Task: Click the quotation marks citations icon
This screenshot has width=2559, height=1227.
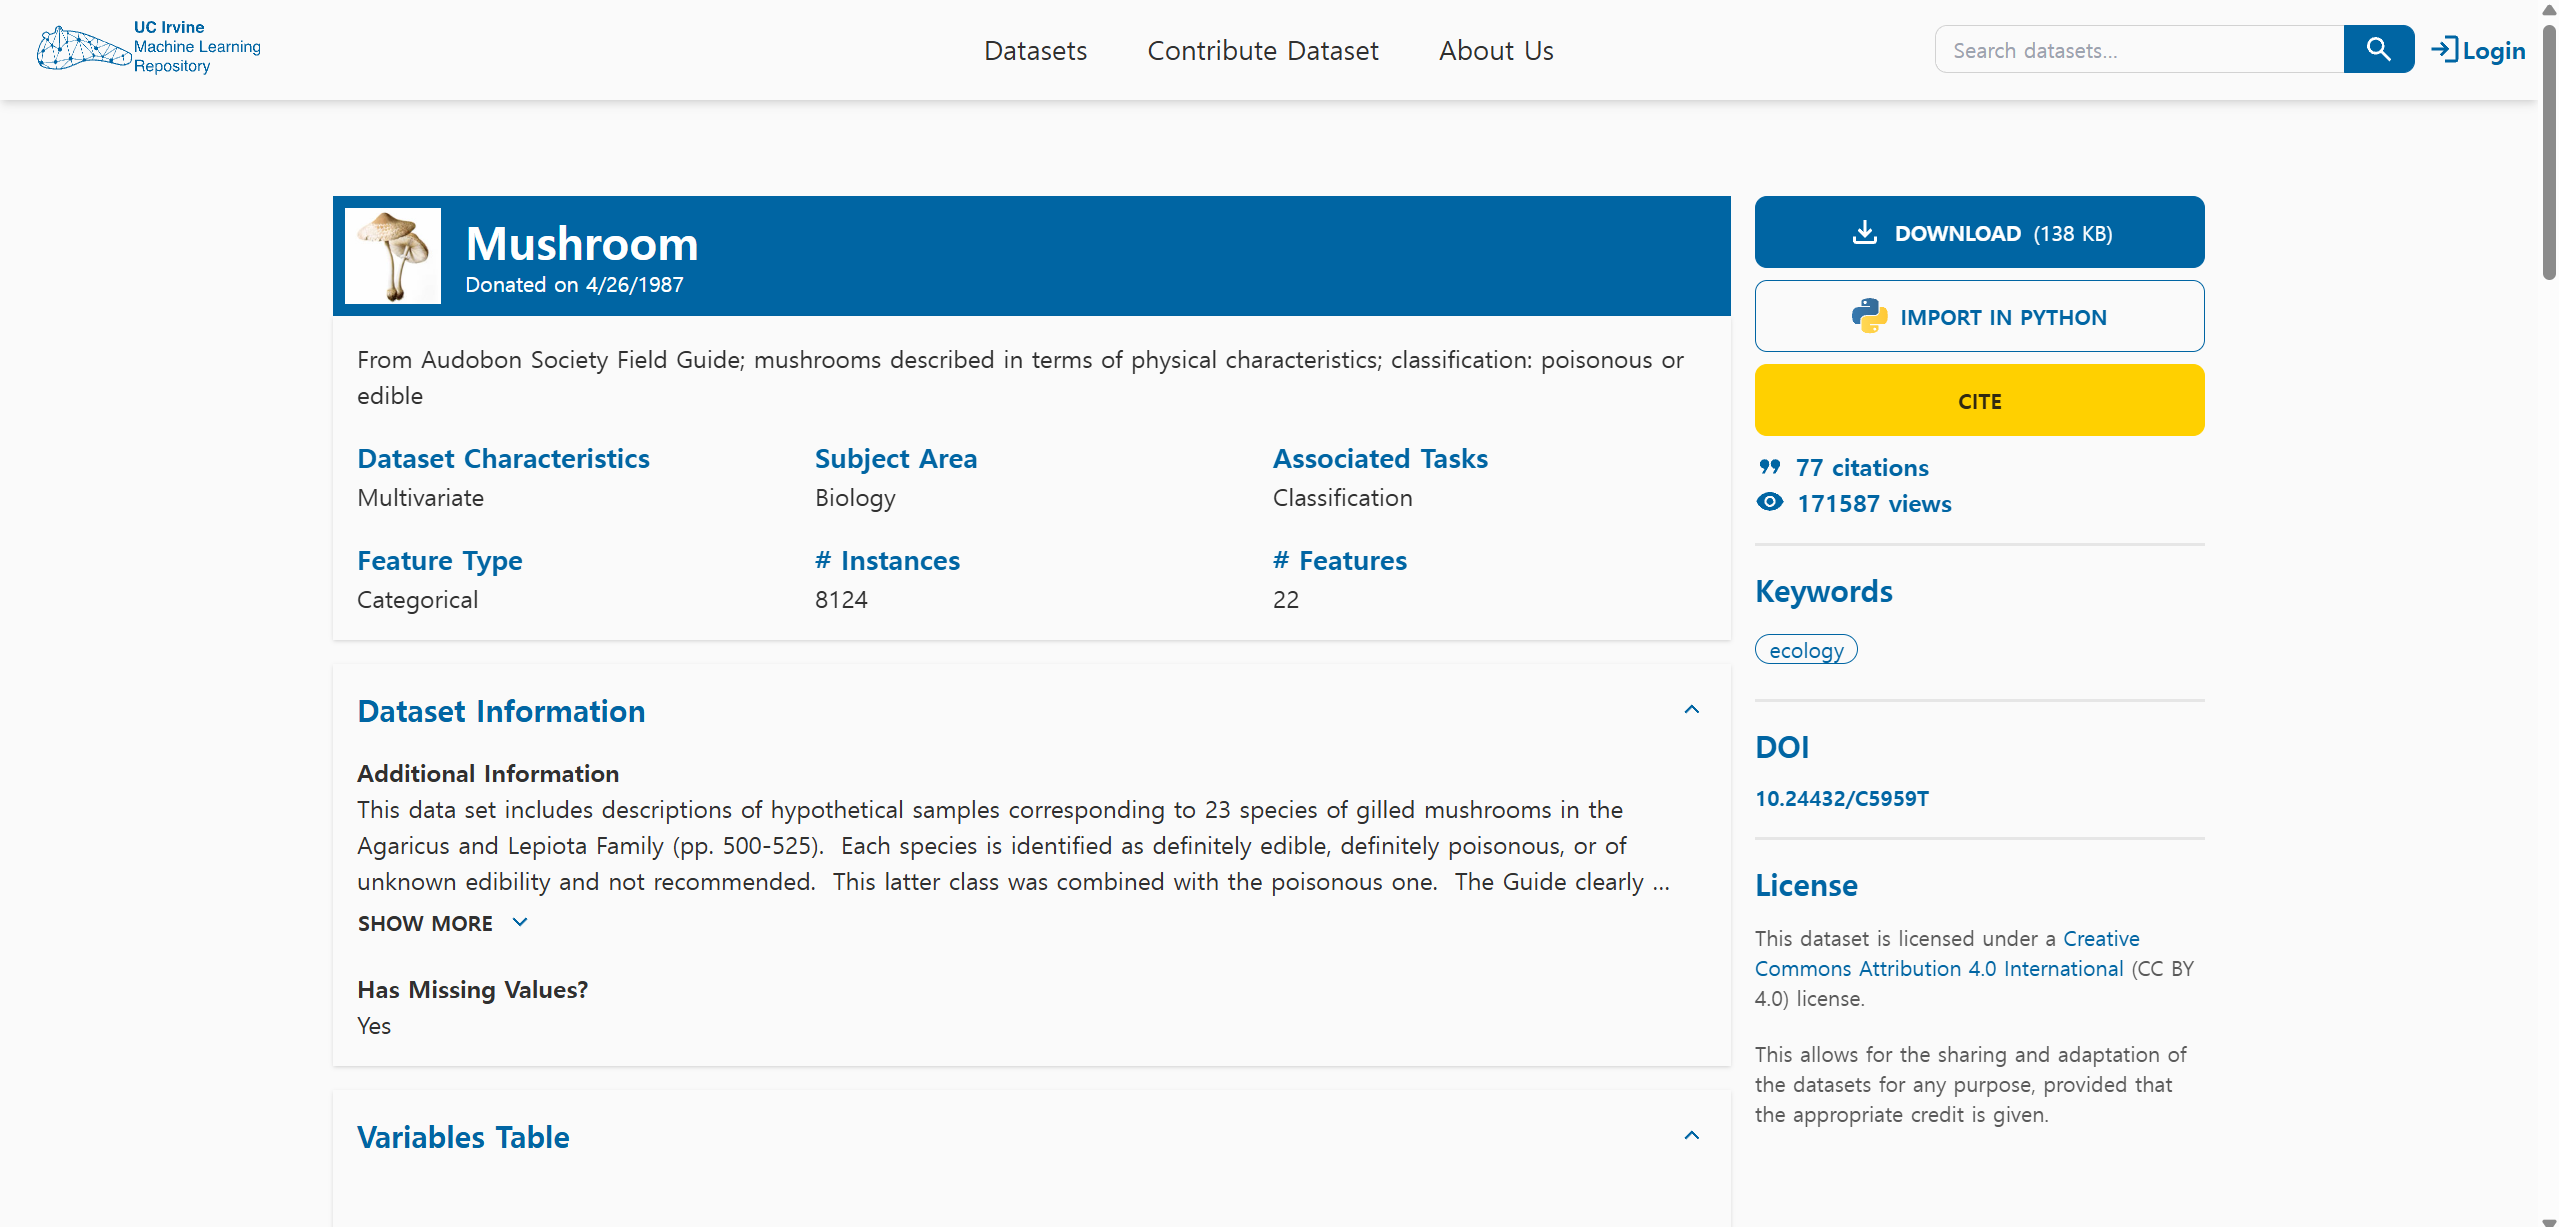Action: [1769, 467]
